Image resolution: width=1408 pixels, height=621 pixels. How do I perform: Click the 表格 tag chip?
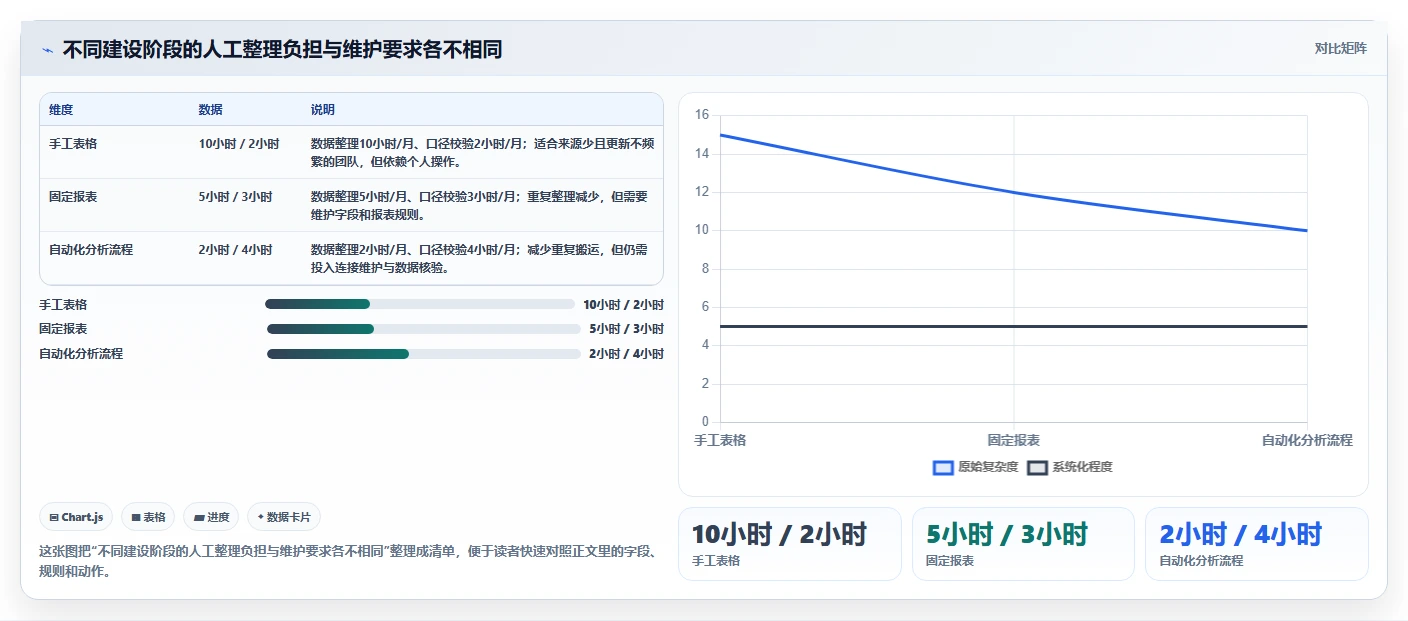(x=148, y=517)
